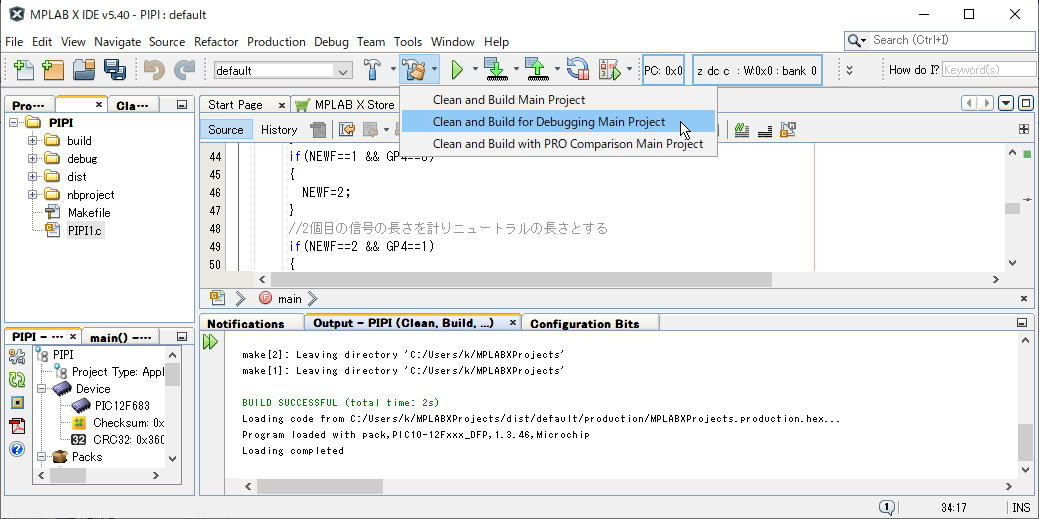Collapse the Packs node in dashboard
Screen dimensions: 1039x519
coord(41,456)
